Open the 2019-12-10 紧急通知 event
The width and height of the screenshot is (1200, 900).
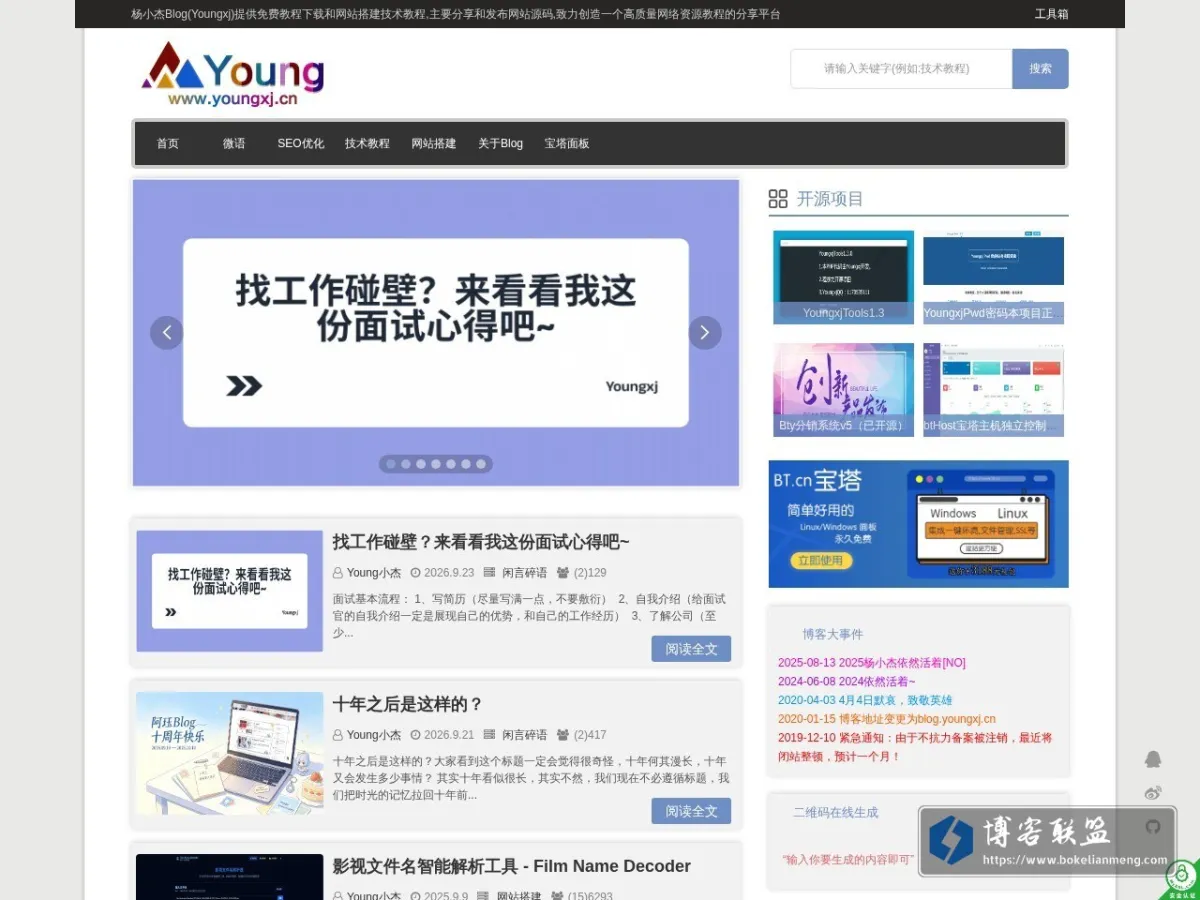tap(915, 748)
